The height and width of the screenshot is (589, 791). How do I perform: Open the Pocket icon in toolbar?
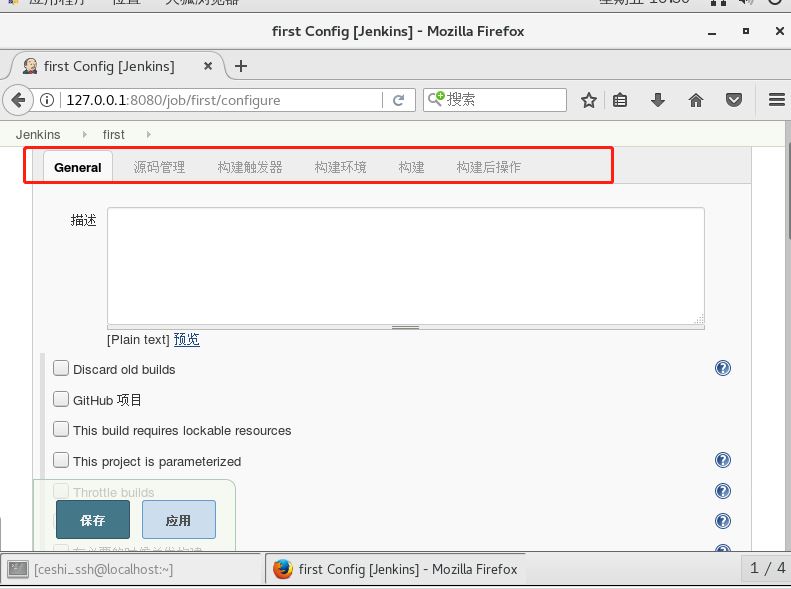pyautogui.click(x=734, y=100)
